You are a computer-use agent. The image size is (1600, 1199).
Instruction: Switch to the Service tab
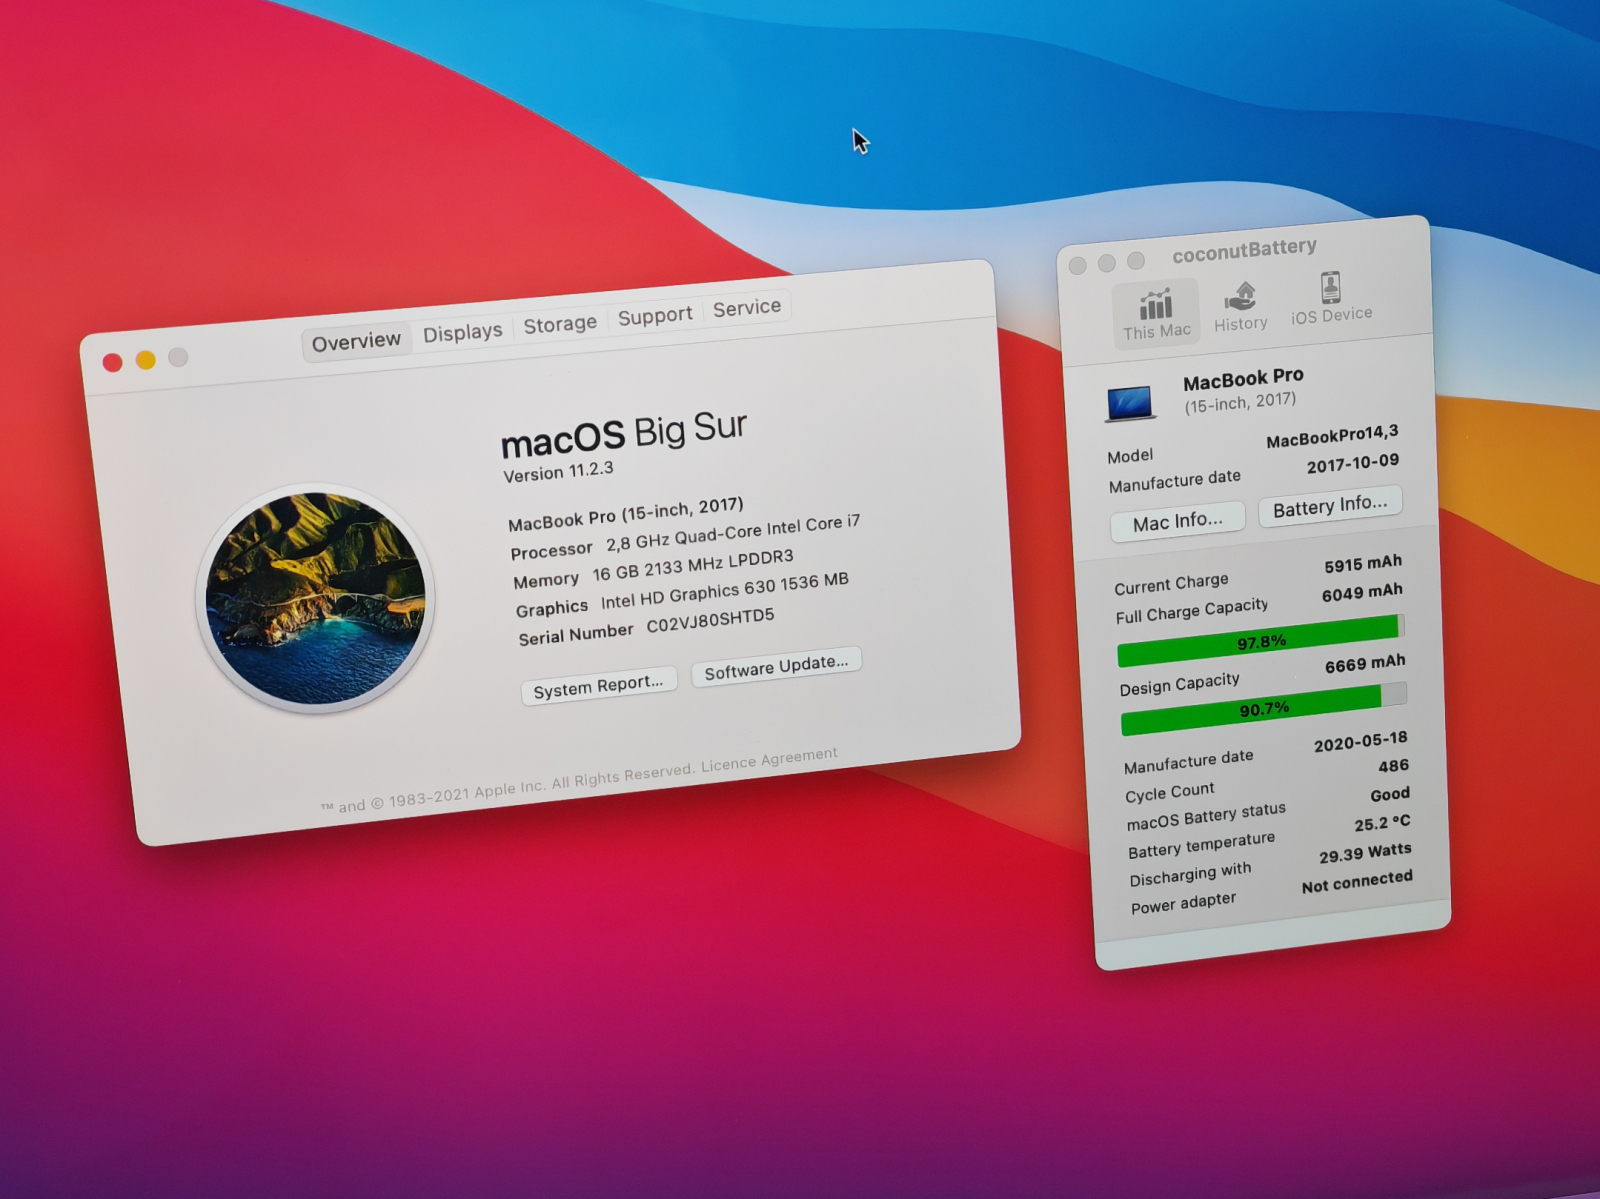tap(747, 308)
